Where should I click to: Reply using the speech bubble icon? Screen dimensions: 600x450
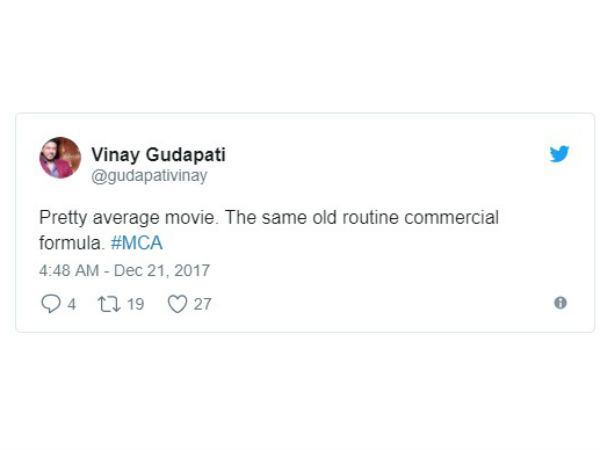50,303
